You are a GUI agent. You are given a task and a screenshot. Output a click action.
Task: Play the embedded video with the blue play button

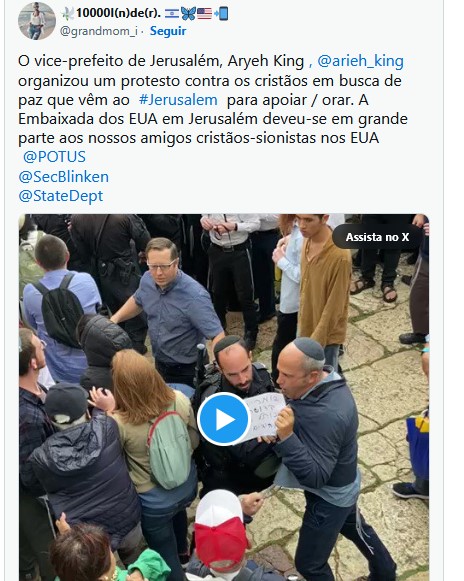coord(223,419)
